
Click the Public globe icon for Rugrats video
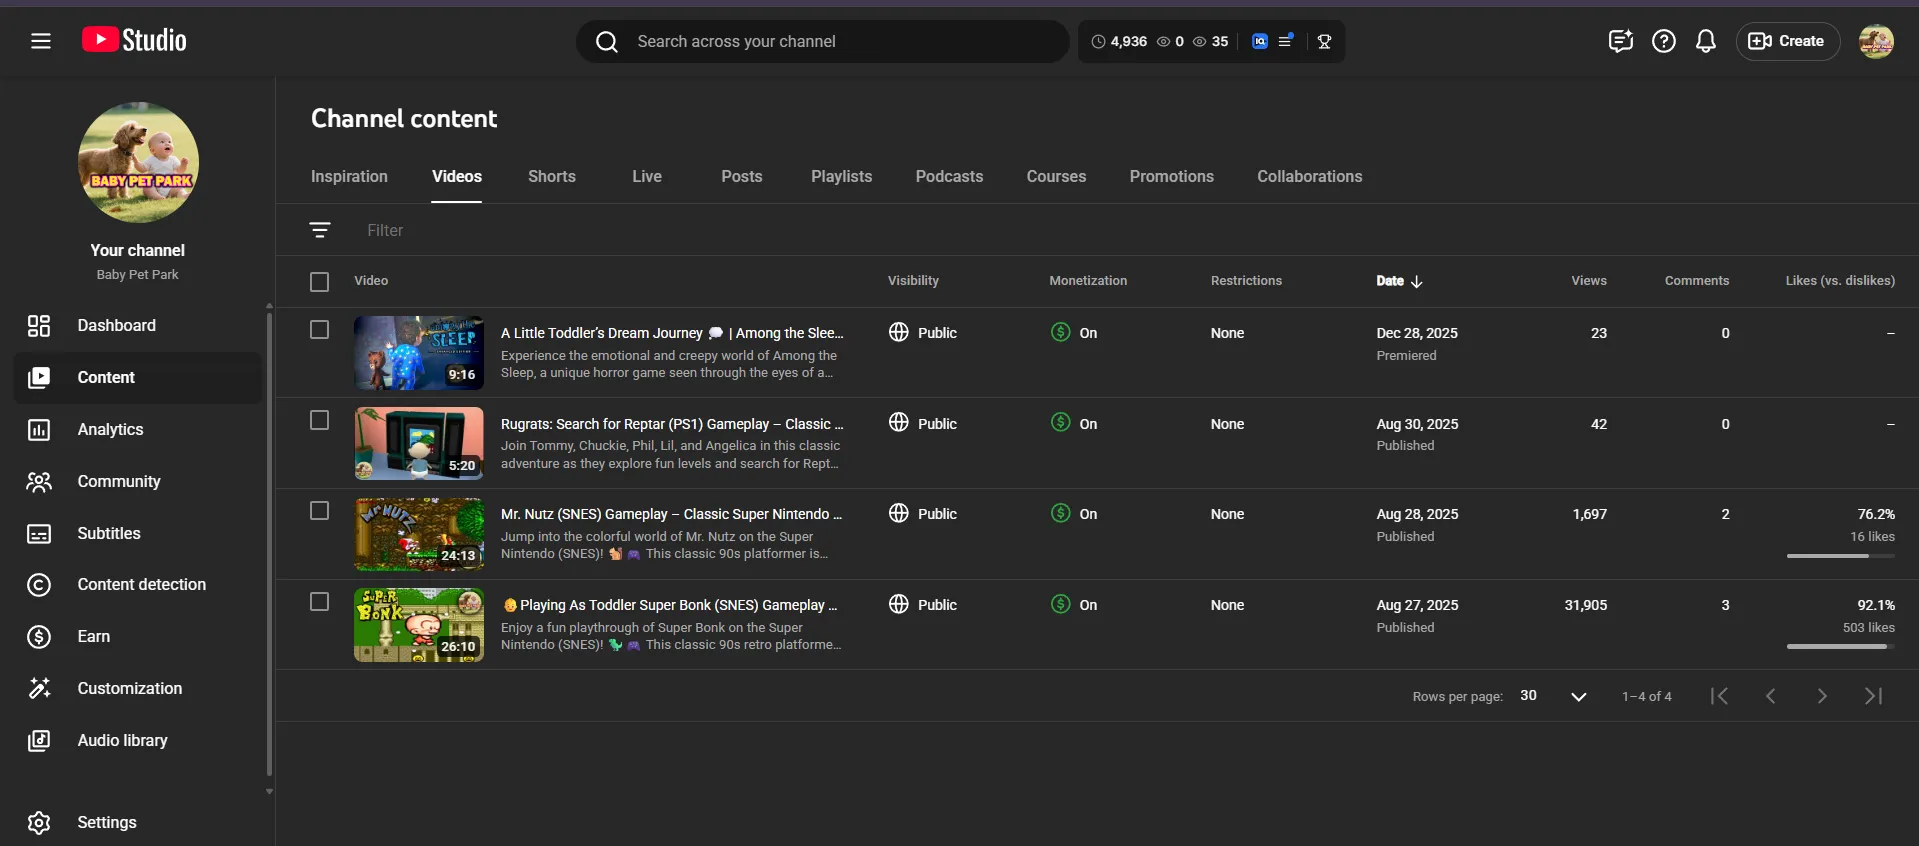coord(899,423)
